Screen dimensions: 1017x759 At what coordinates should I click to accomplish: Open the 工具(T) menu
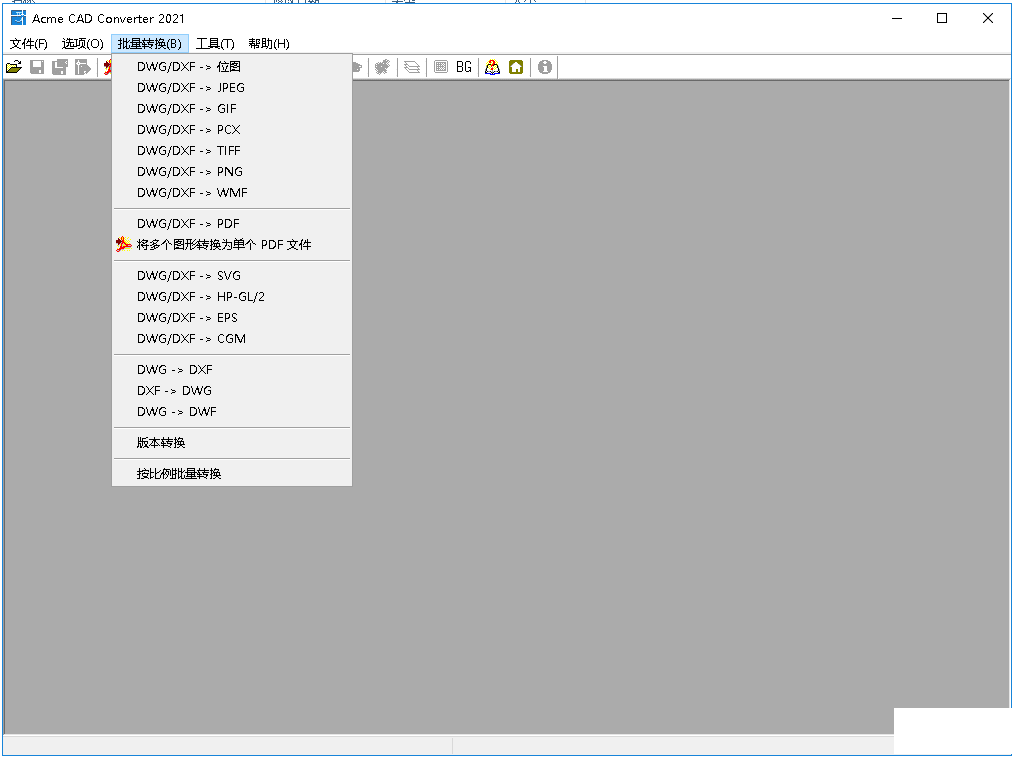click(215, 43)
